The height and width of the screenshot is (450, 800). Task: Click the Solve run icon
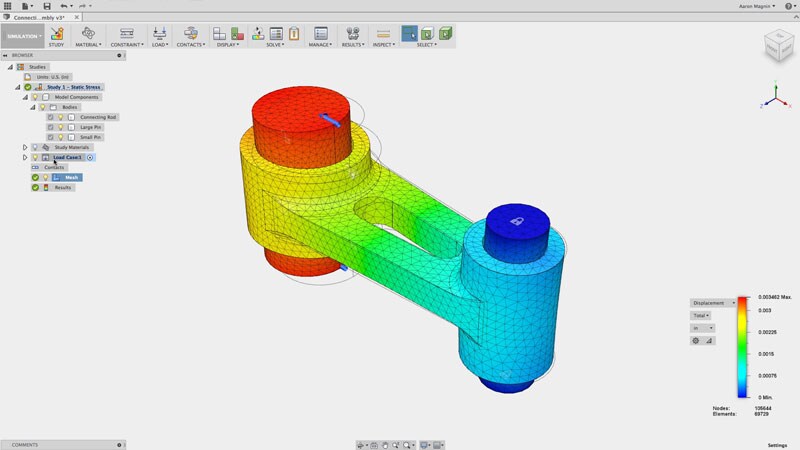[258, 34]
